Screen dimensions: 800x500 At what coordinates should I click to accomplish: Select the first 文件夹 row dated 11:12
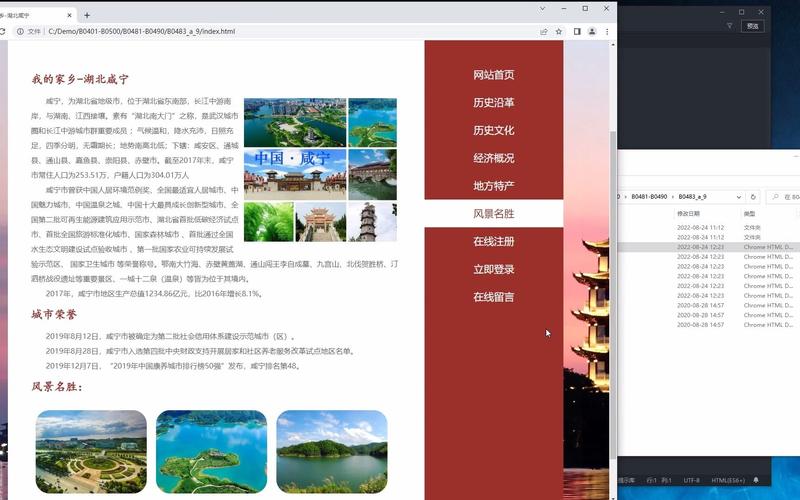tap(709, 228)
